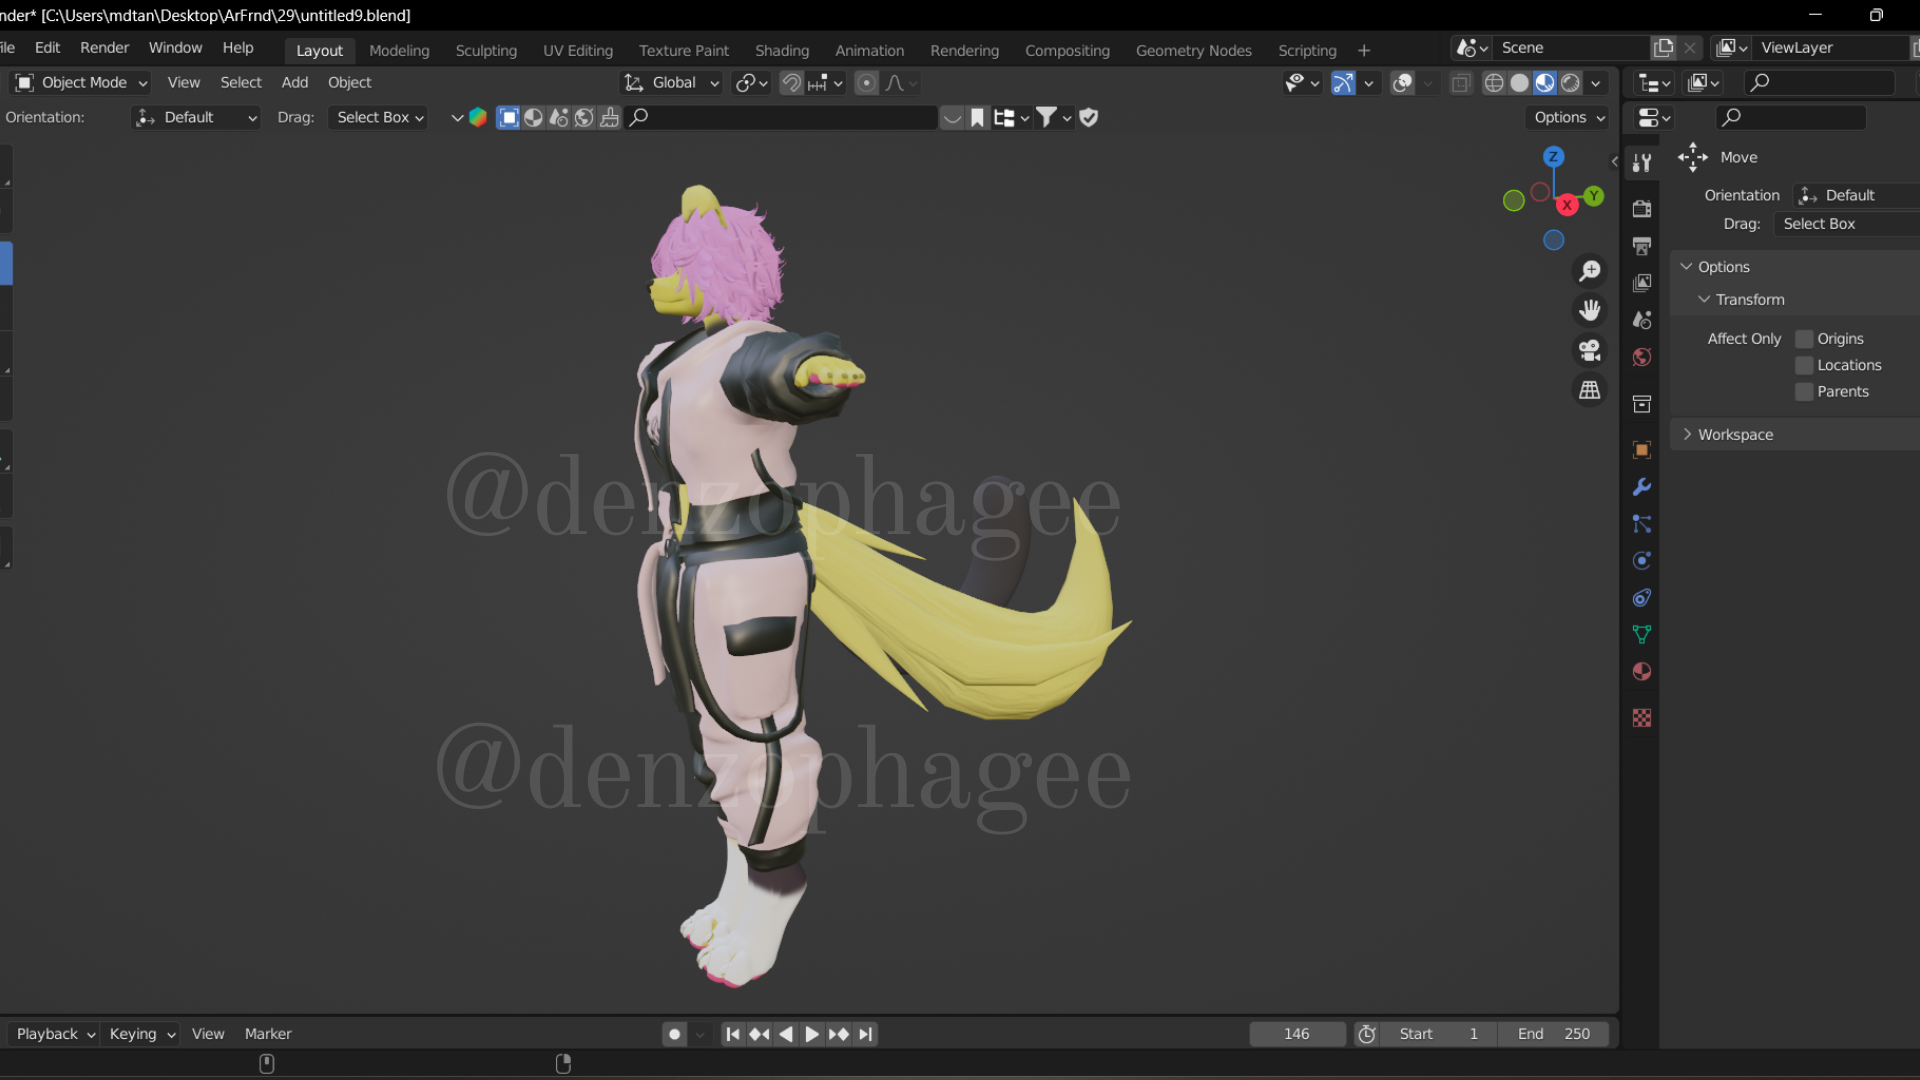
Task: Select rendered viewport shading mode
Action: pyautogui.click(x=1570, y=83)
